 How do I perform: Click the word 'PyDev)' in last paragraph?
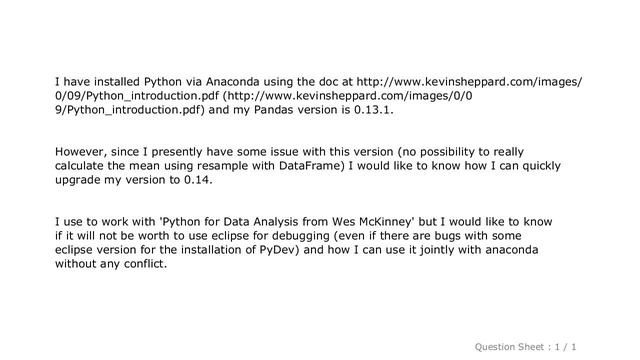pyautogui.click(x=280, y=250)
